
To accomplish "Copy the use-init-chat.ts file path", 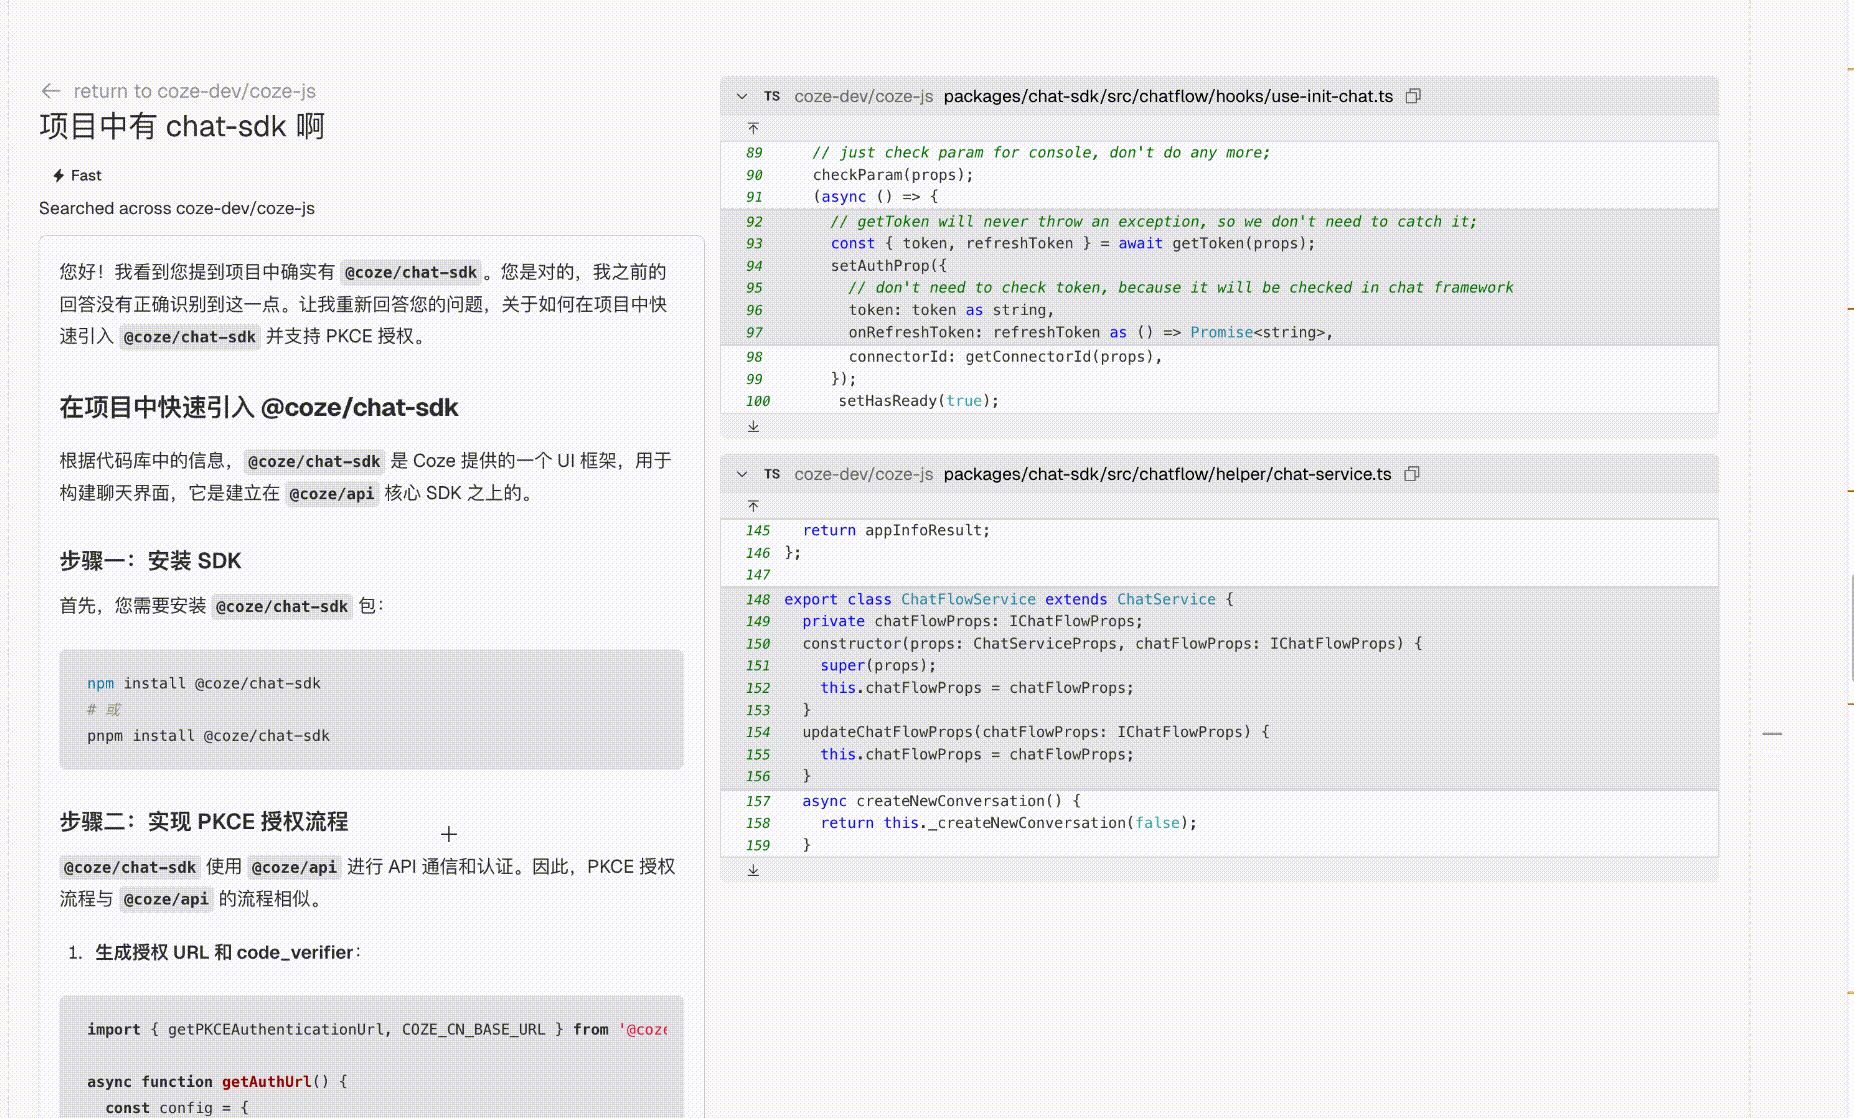I will [x=1413, y=97].
